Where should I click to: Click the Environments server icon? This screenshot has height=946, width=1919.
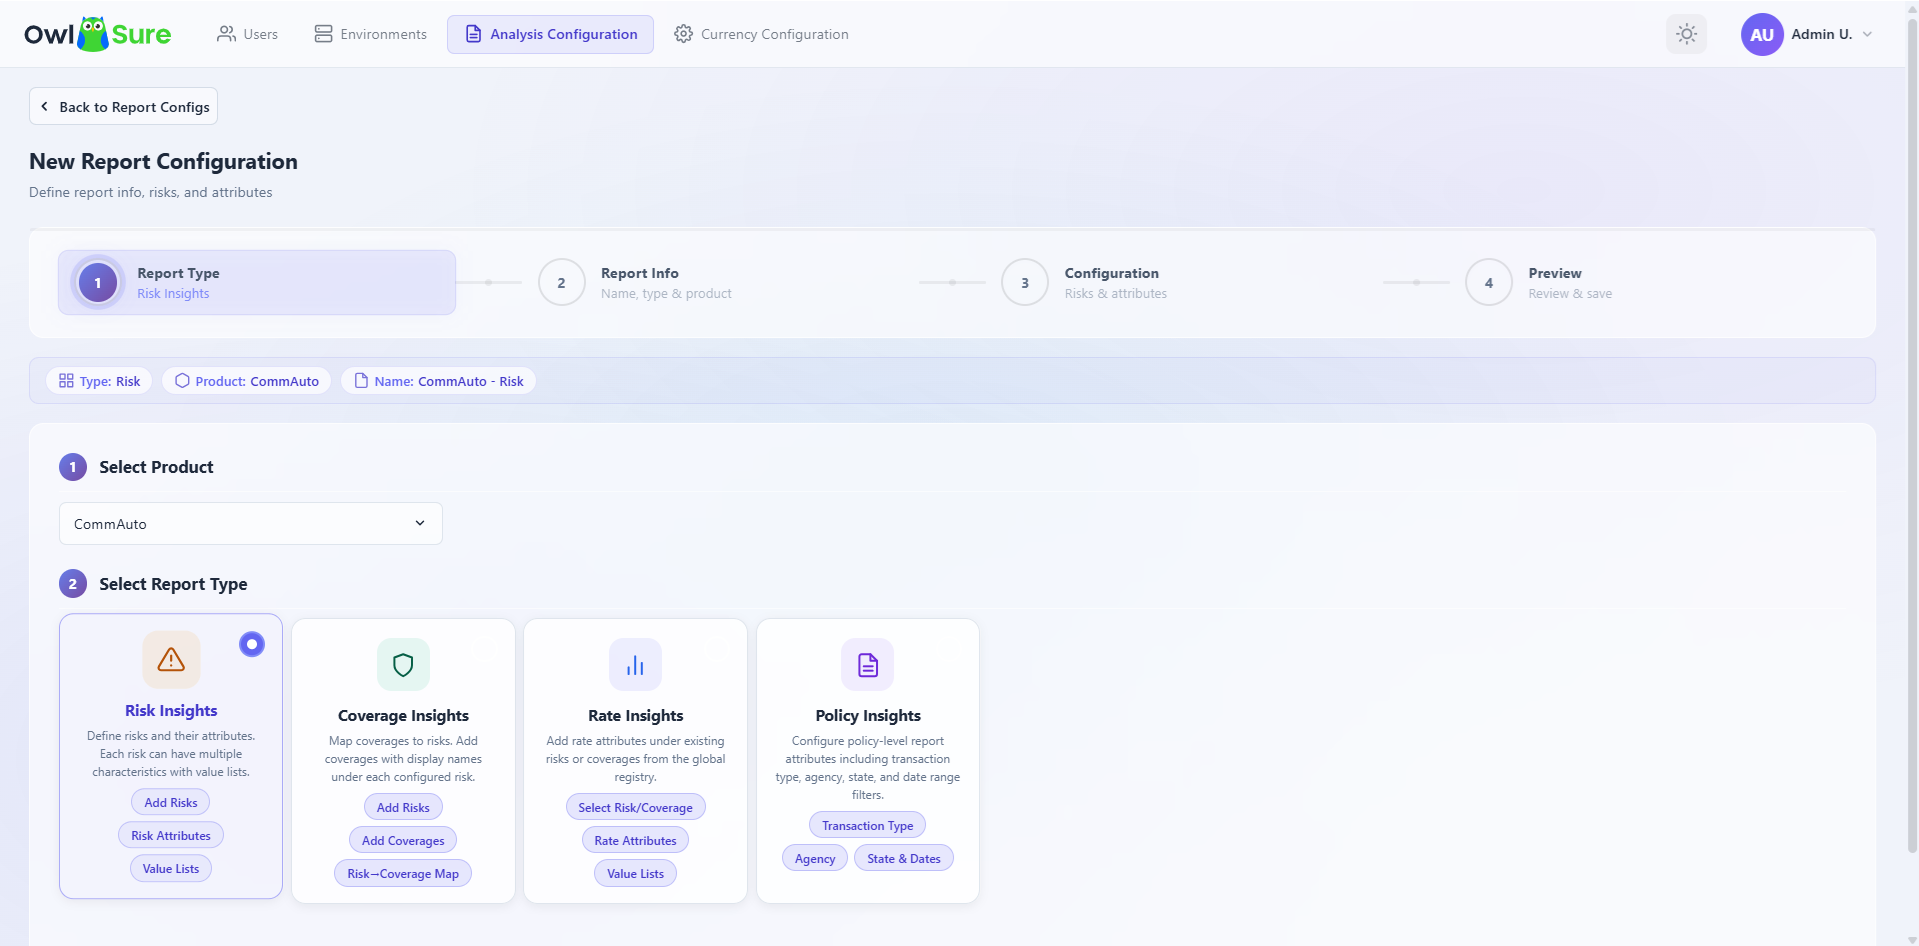(323, 34)
